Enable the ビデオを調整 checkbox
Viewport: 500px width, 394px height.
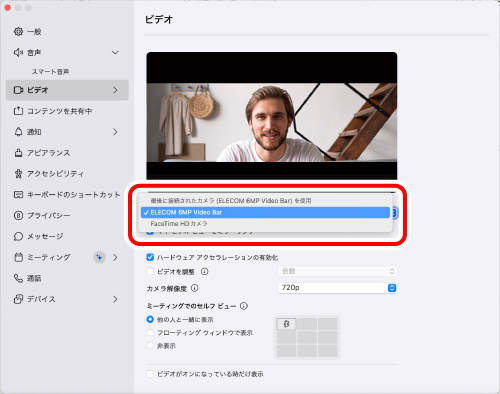[x=150, y=271]
